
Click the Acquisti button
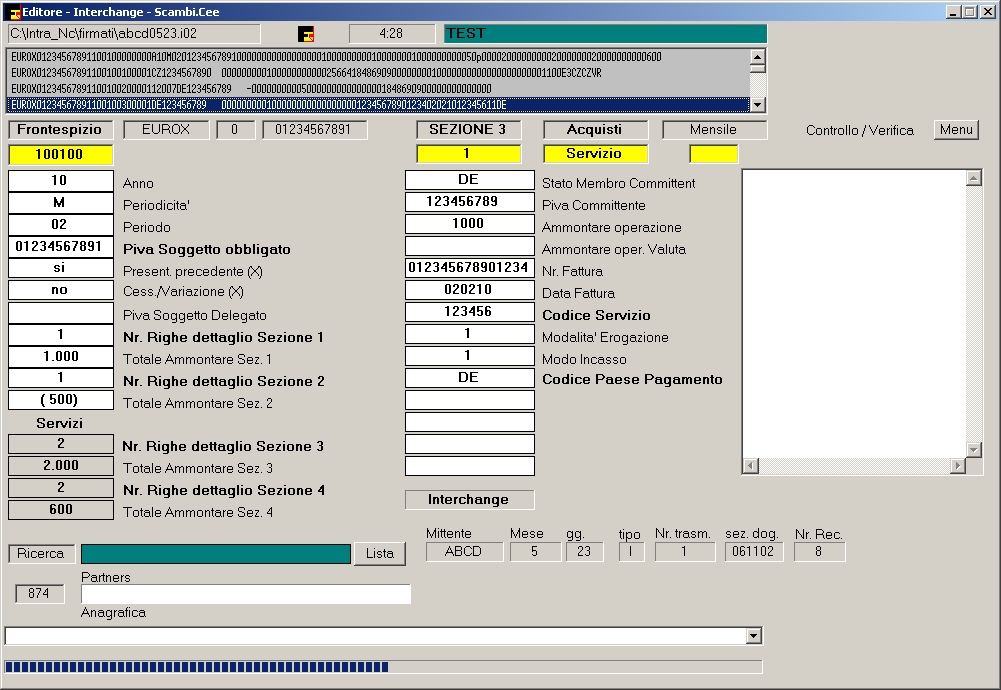595,130
